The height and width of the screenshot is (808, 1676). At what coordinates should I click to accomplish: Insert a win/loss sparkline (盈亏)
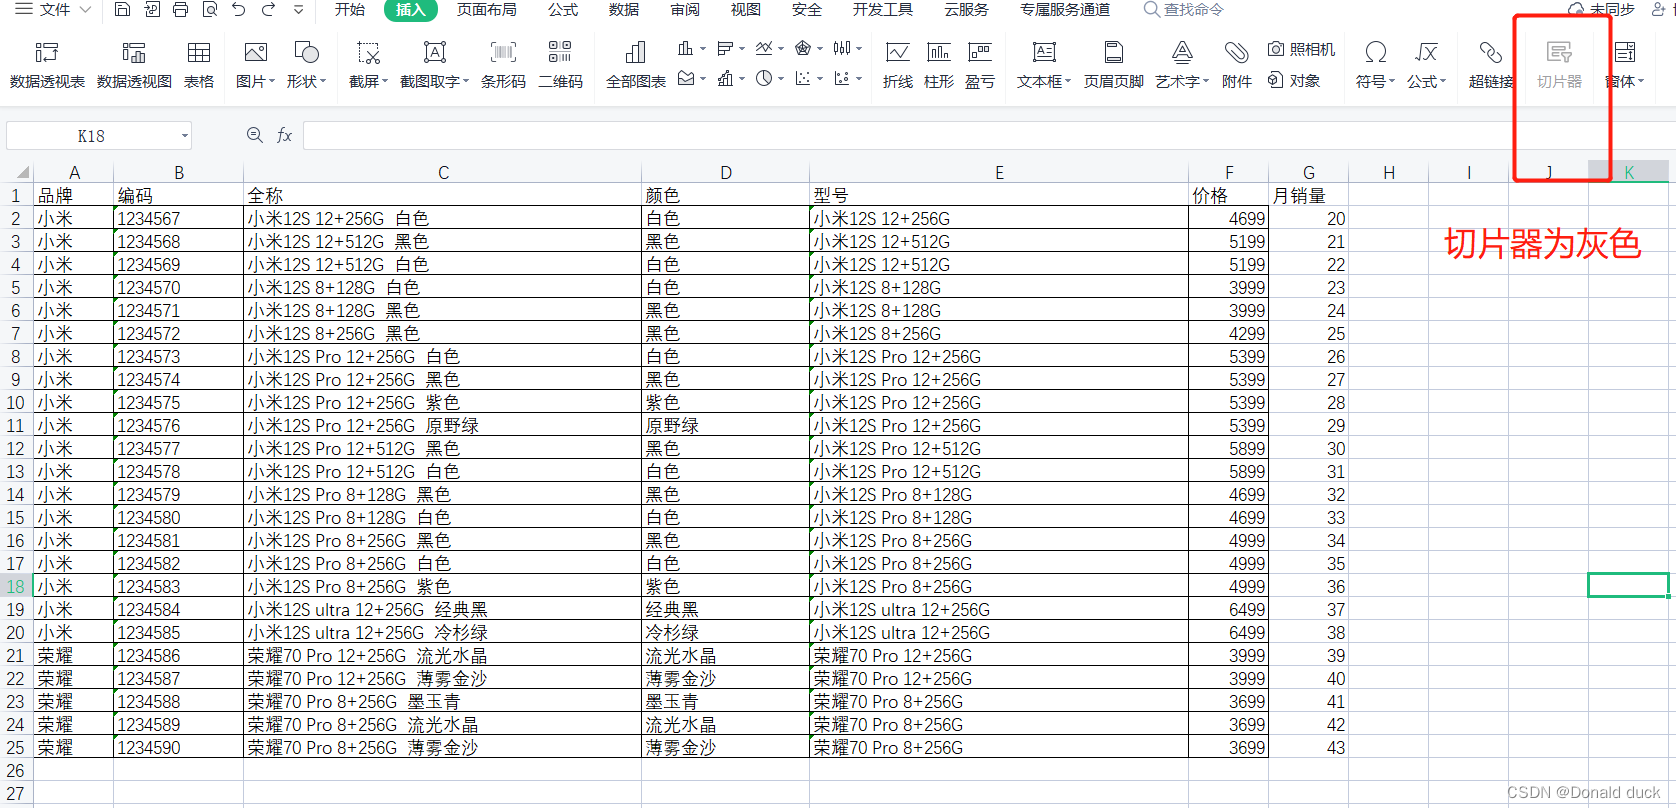980,65
